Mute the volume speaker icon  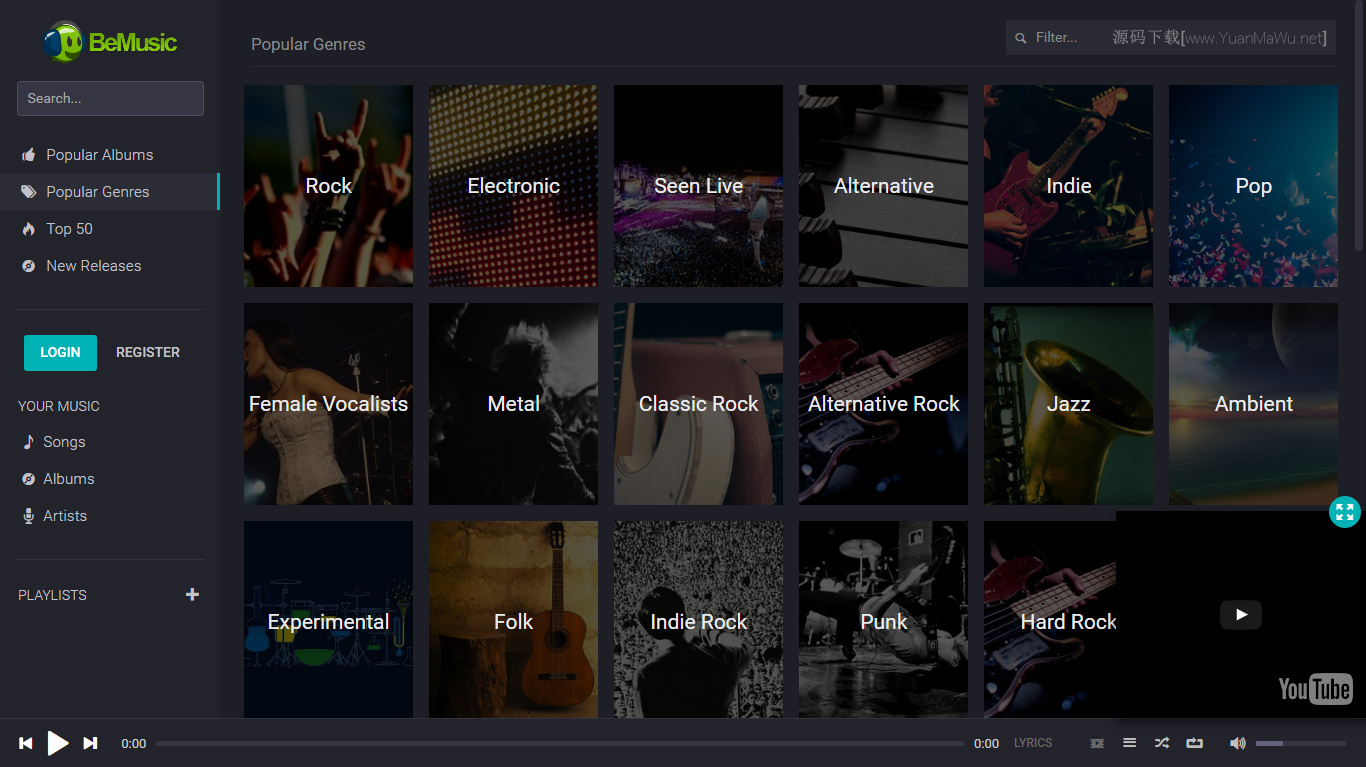click(x=1237, y=743)
